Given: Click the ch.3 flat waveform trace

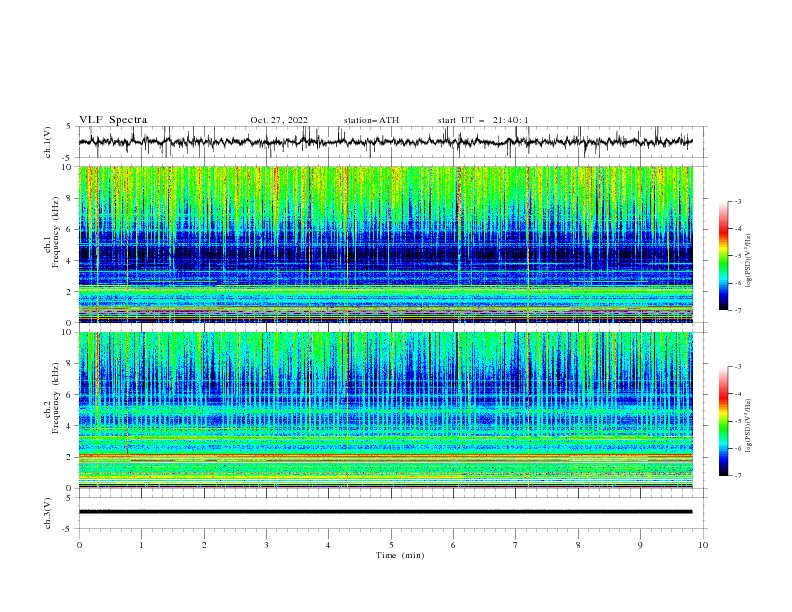Looking at the screenshot, I should 386,512.
